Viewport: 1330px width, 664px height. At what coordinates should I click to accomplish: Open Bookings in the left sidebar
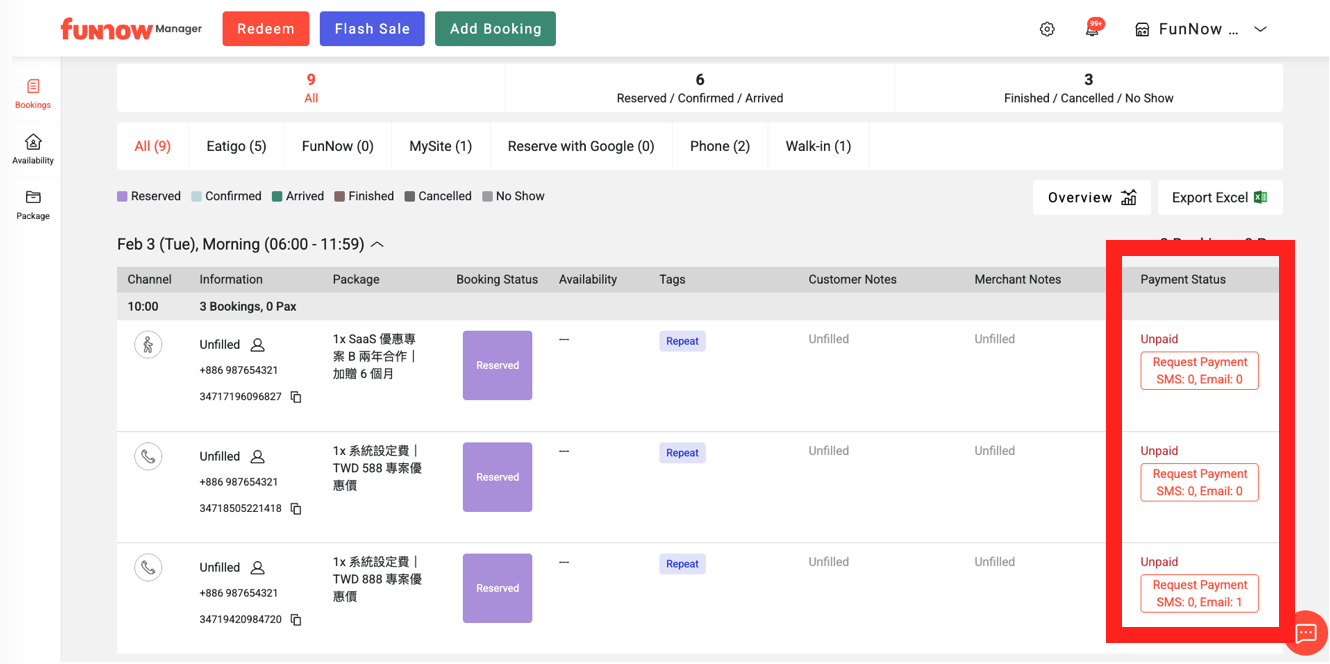33,94
